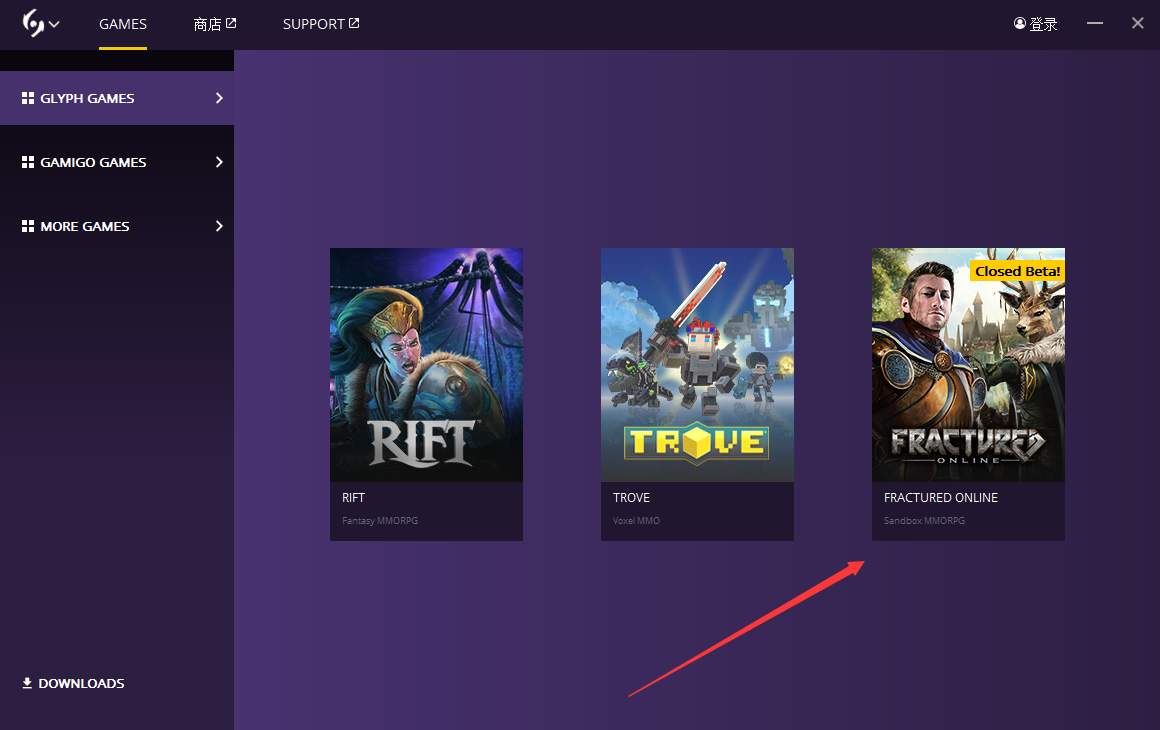Click the Voxel MMO subtitle
This screenshot has height=730, width=1160.
click(x=636, y=521)
